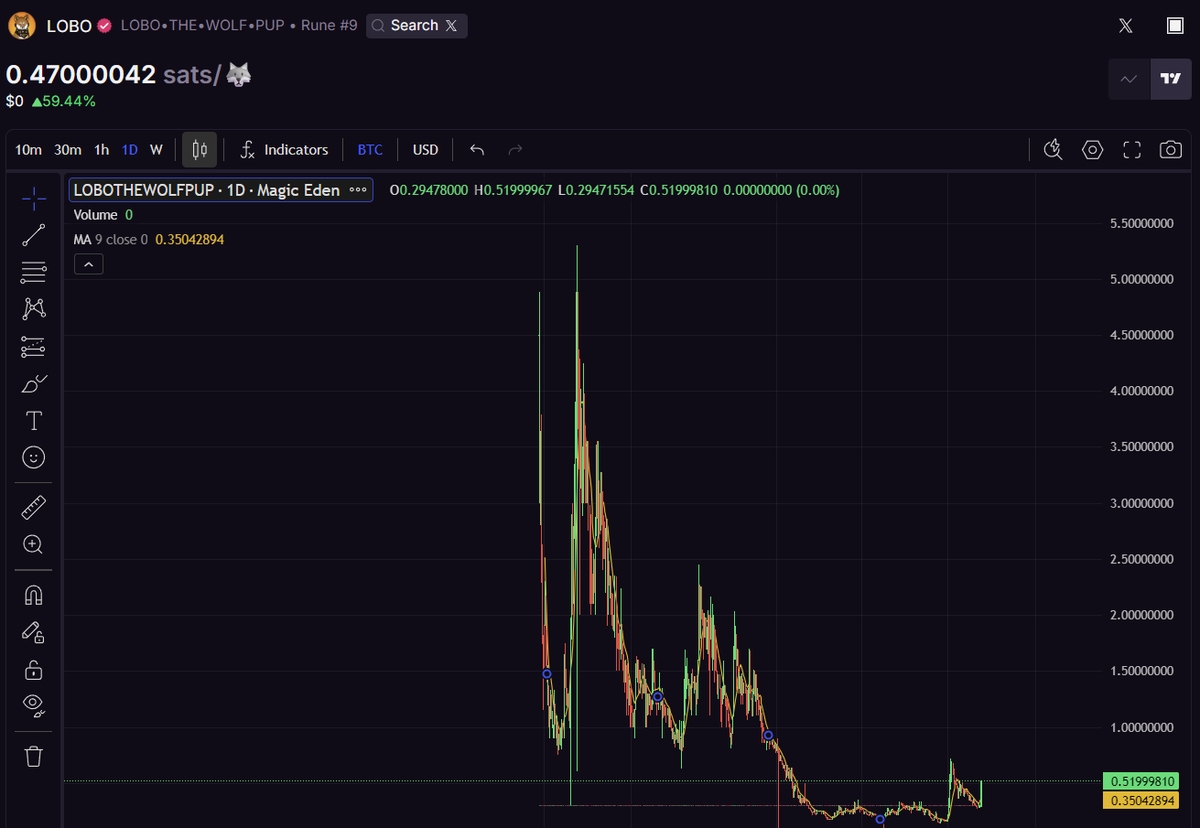1200x828 pixels.
Task: Select the brush drawing tool
Action: 34,383
